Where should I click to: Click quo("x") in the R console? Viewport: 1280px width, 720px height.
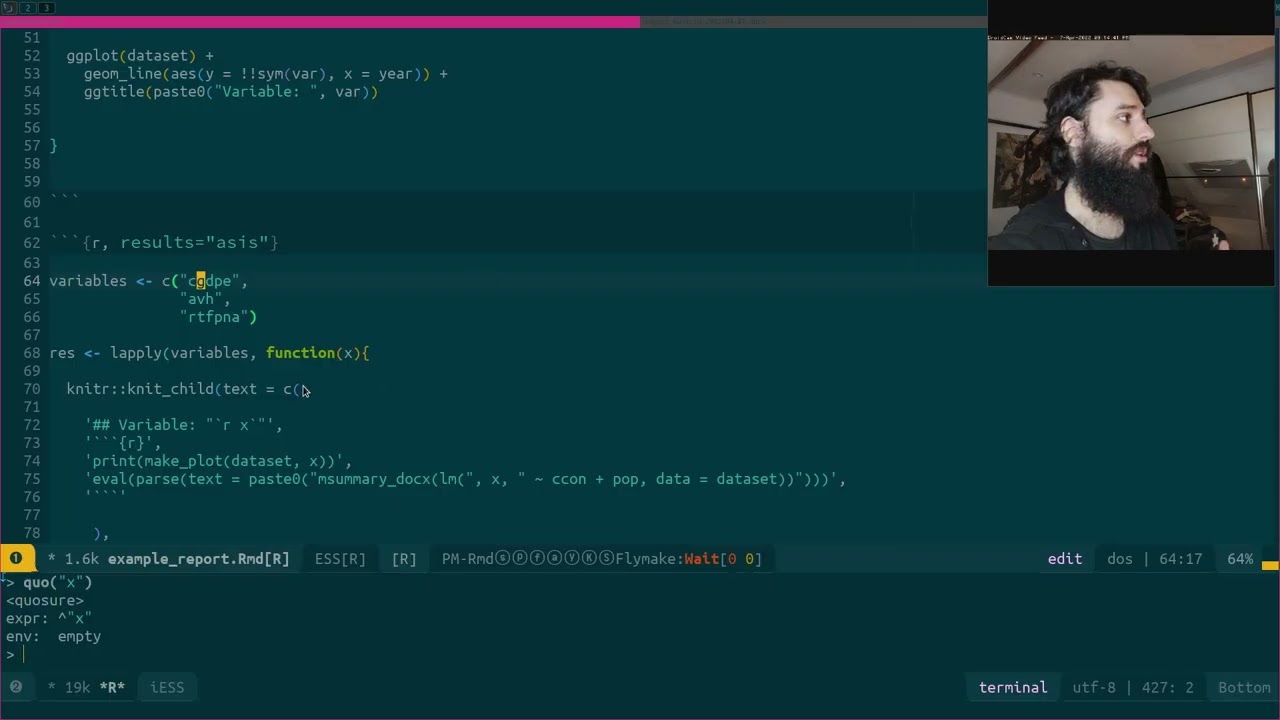(57, 582)
